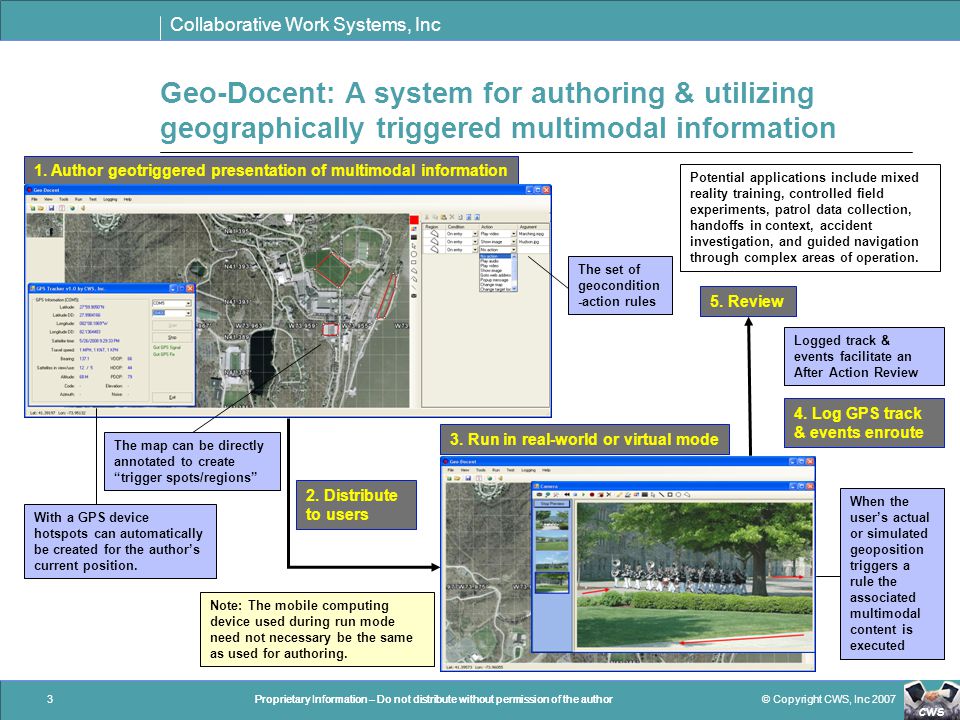Click the Marching.mpg argument cell

click(533, 234)
